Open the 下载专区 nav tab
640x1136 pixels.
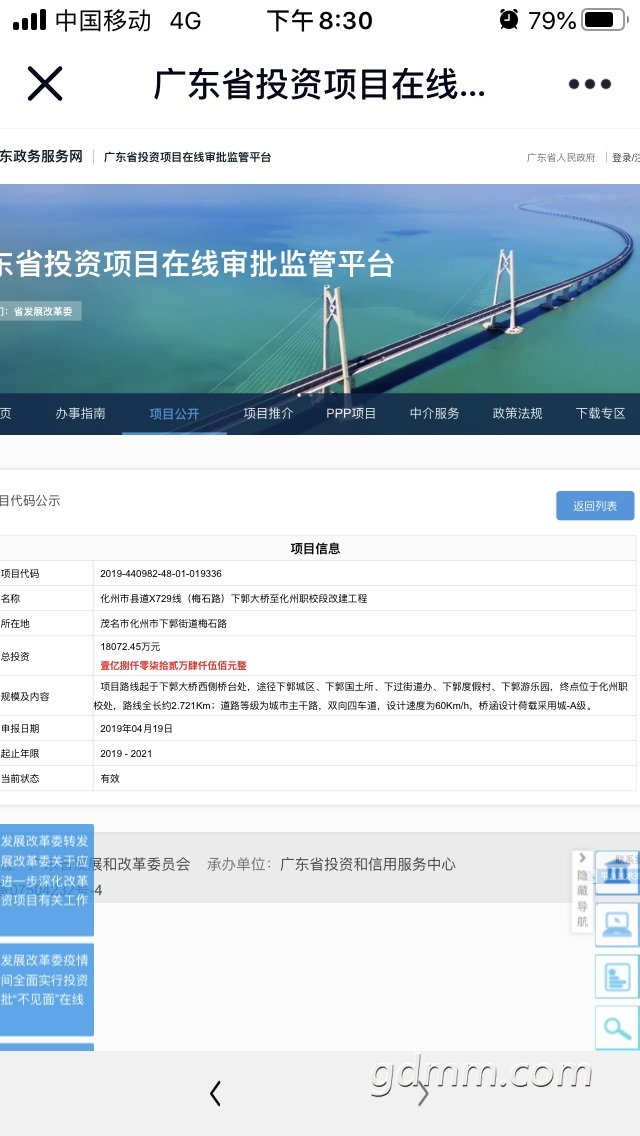click(600, 414)
